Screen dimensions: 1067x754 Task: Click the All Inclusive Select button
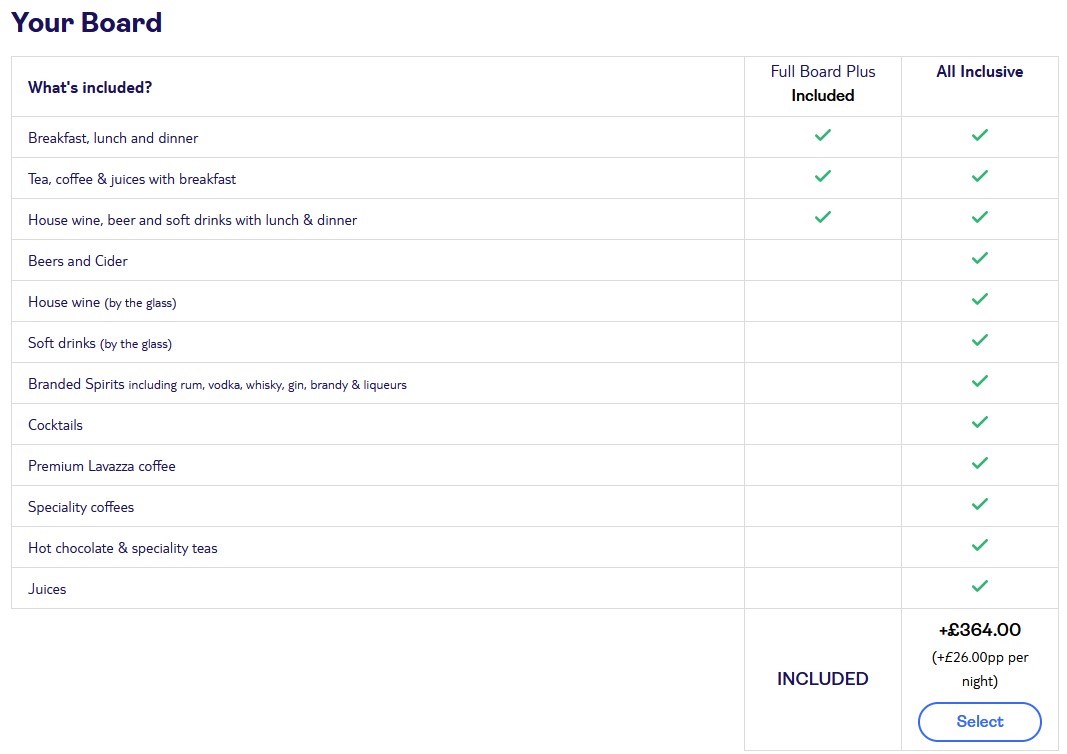[979, 721]
